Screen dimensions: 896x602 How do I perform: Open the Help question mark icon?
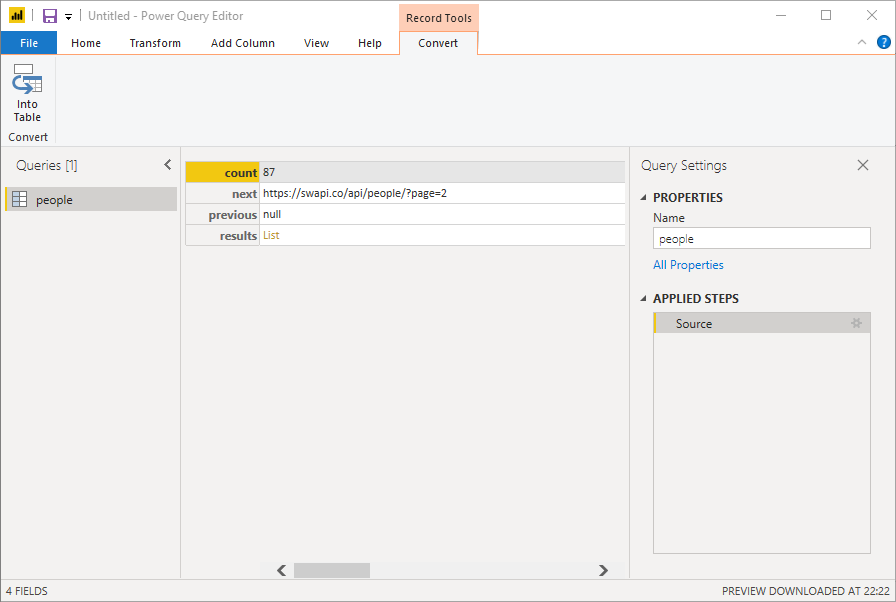(x=883, y=42)
